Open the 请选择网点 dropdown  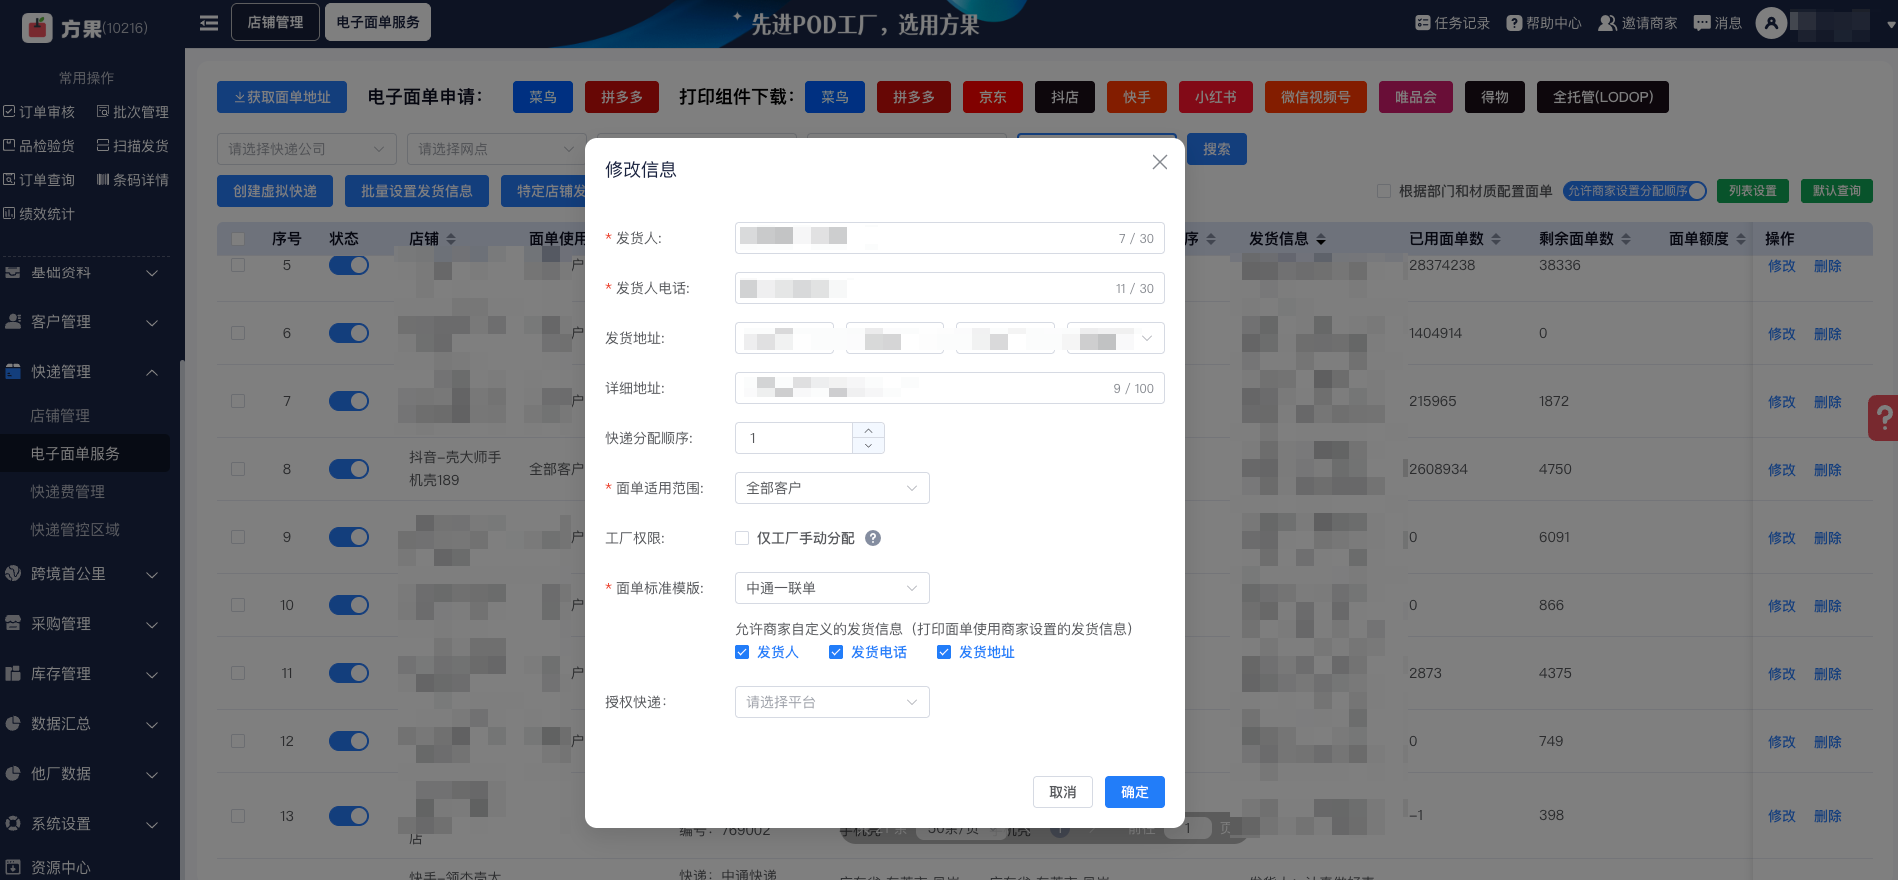(497, 149)
